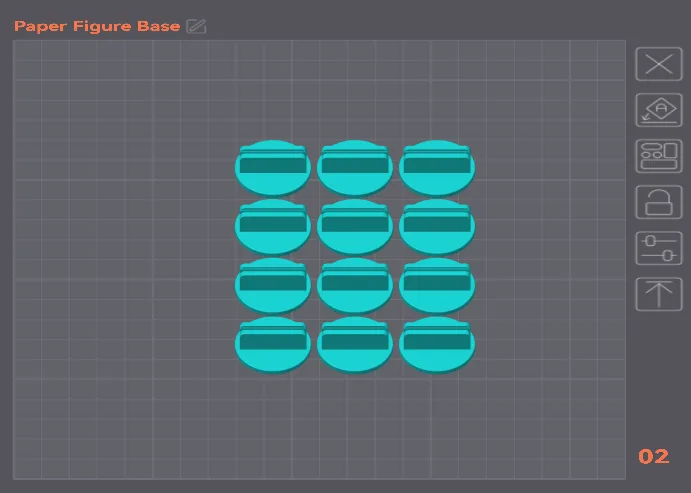Auto-orient objects on the plate
The width and height of the screenshot is (691, 493).
click(659, 110)
